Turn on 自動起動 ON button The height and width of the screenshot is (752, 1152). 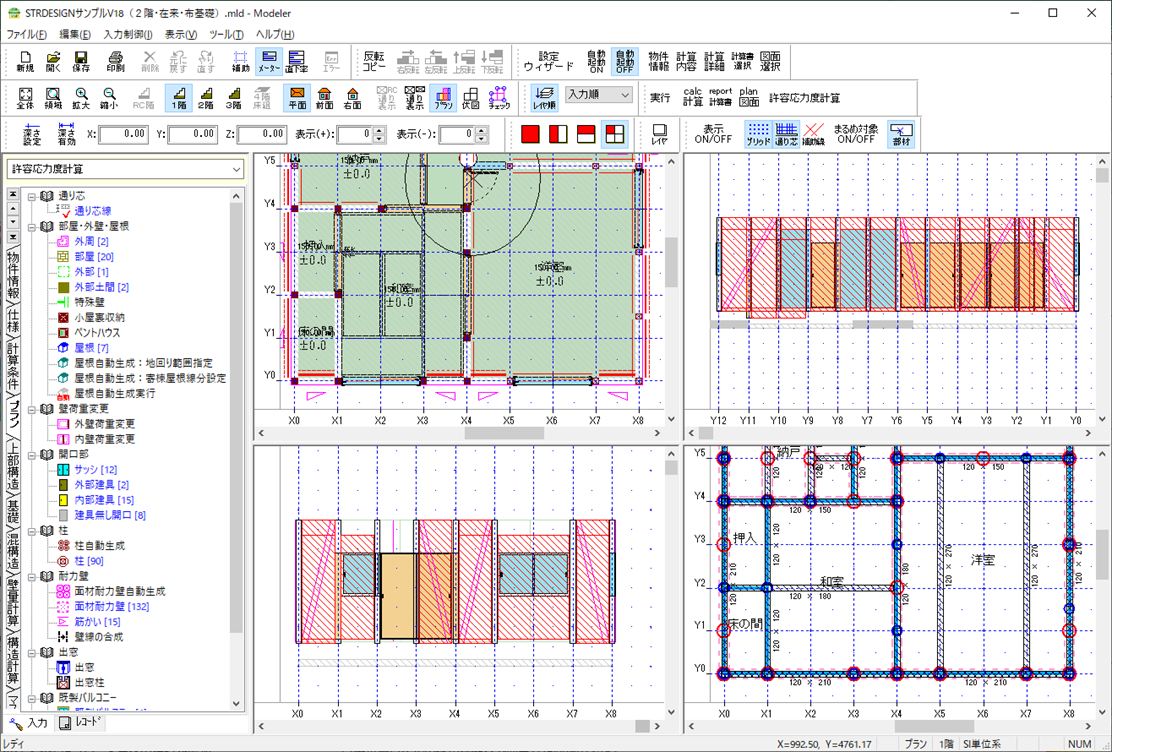(x=596, y=61)
